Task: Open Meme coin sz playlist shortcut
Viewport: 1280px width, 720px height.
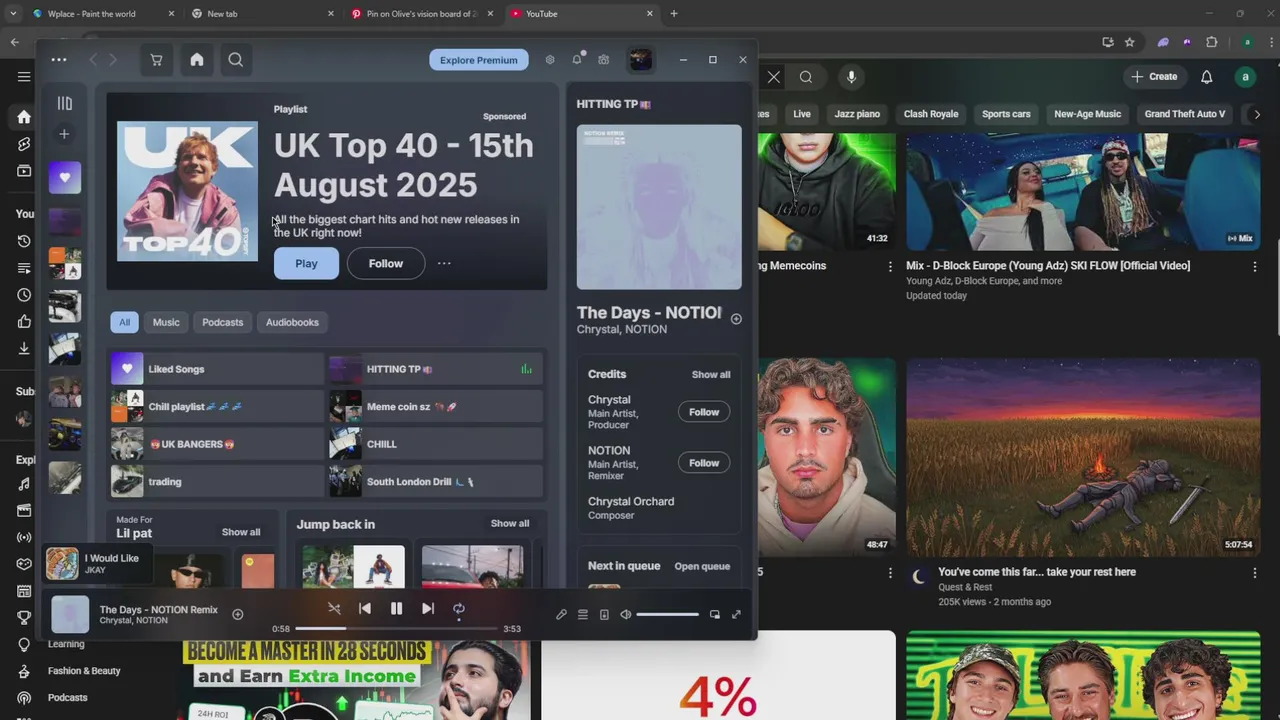Action: click(x=436, y=407)
